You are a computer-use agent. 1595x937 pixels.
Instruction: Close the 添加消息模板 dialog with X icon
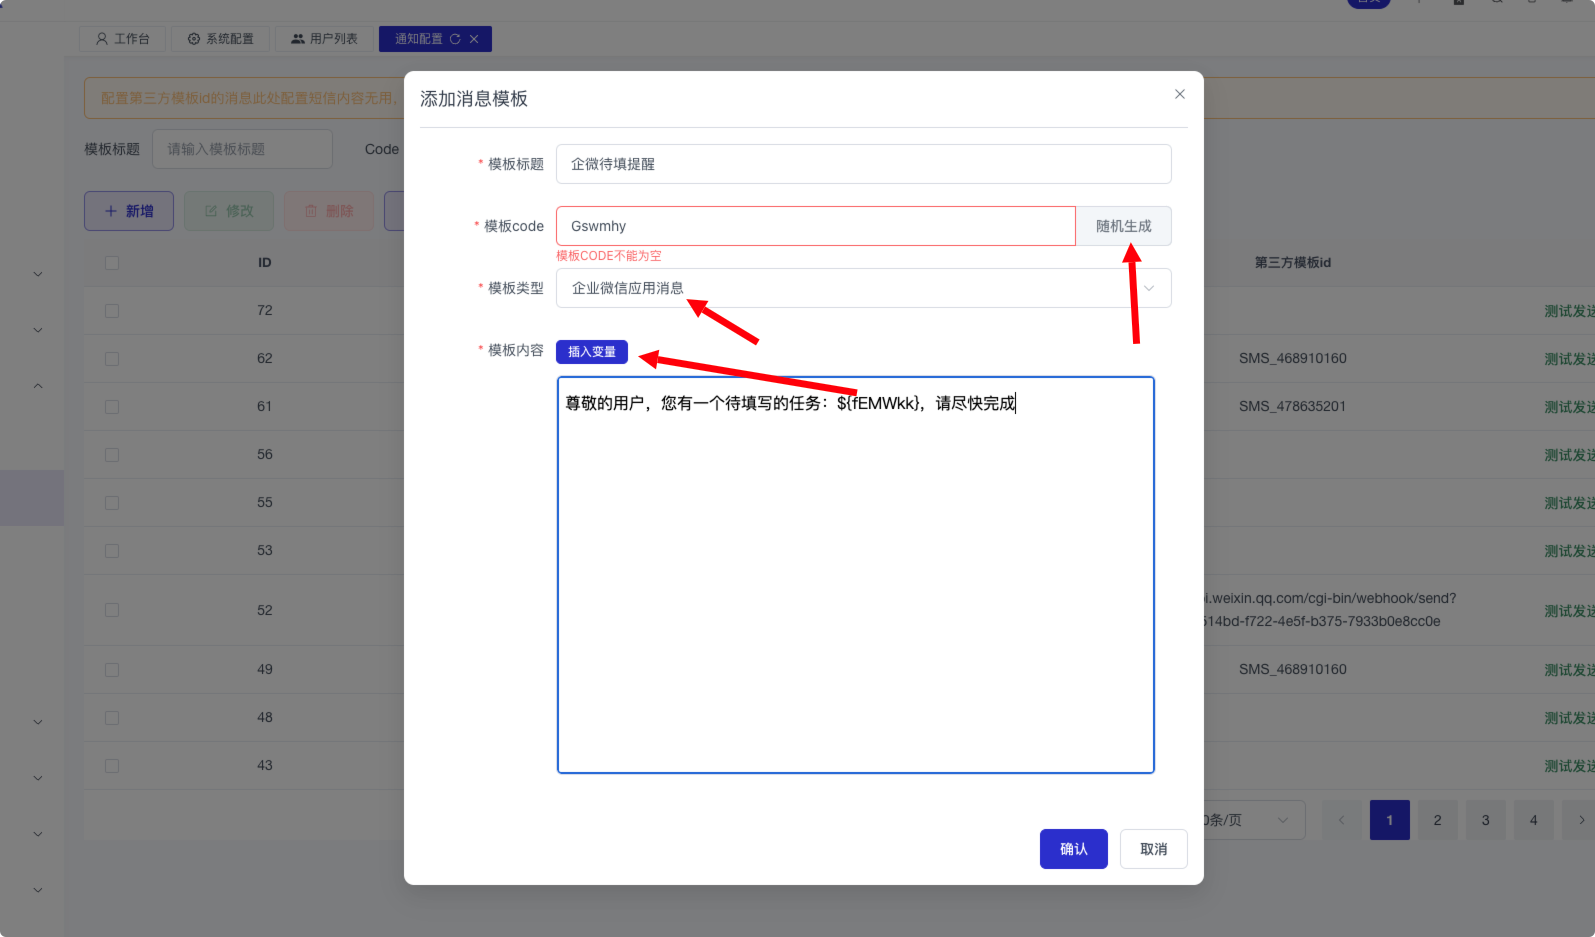[1180, 94]
